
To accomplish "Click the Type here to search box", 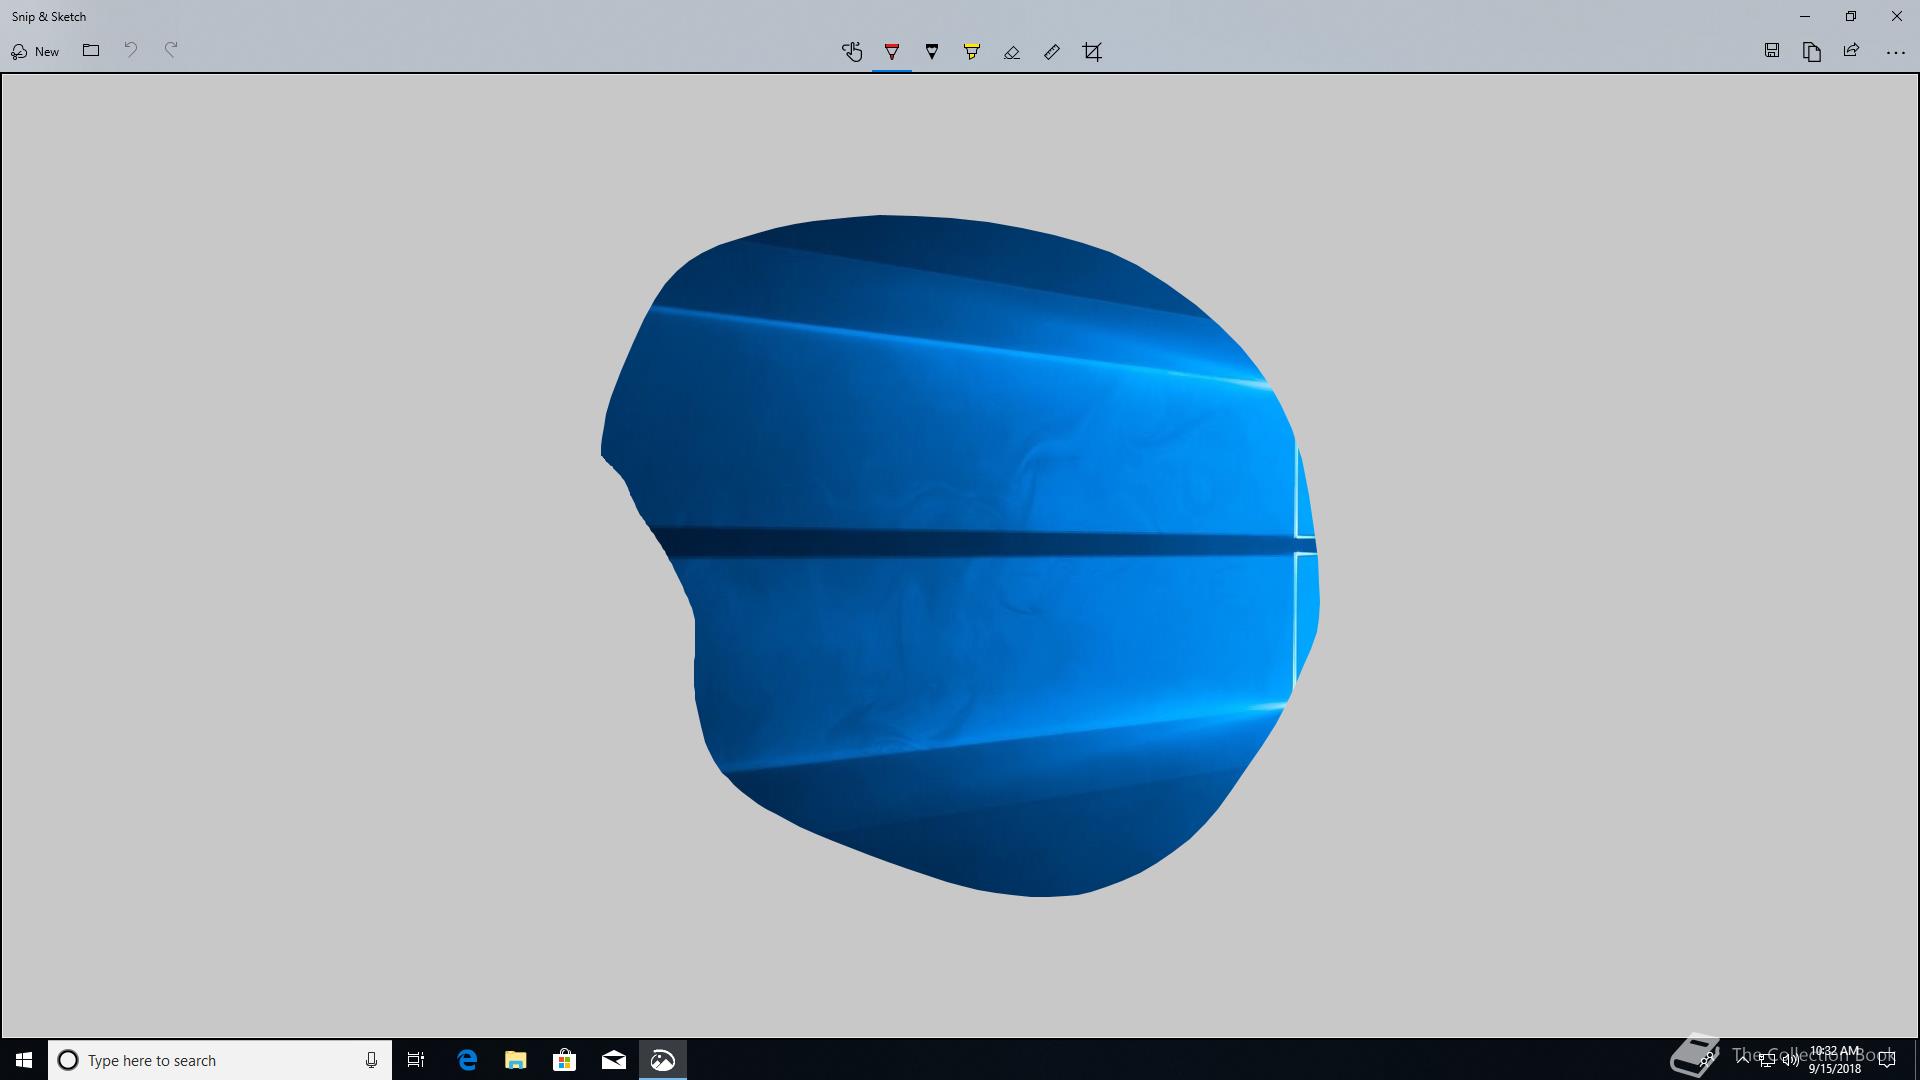I will (x=220, y=1060).
